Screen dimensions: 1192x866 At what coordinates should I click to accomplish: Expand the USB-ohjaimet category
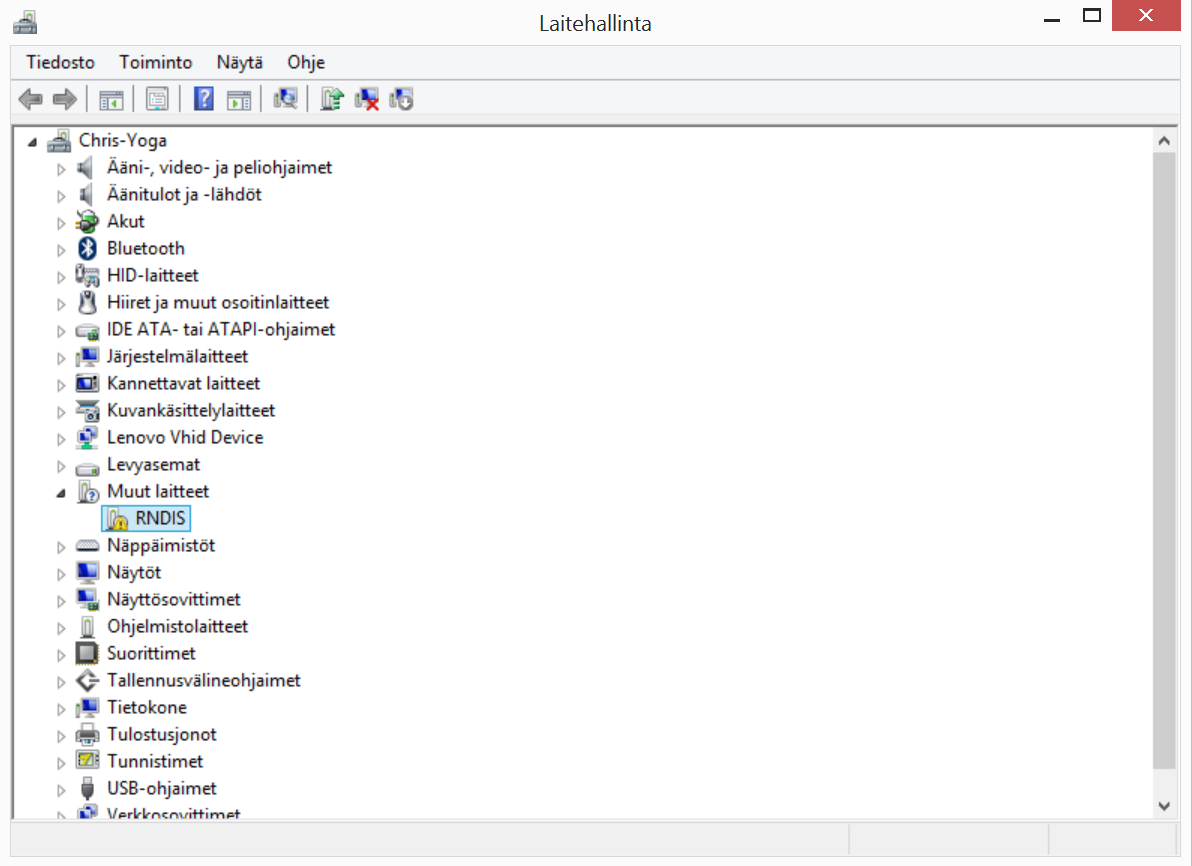click(x=61, y=788)
